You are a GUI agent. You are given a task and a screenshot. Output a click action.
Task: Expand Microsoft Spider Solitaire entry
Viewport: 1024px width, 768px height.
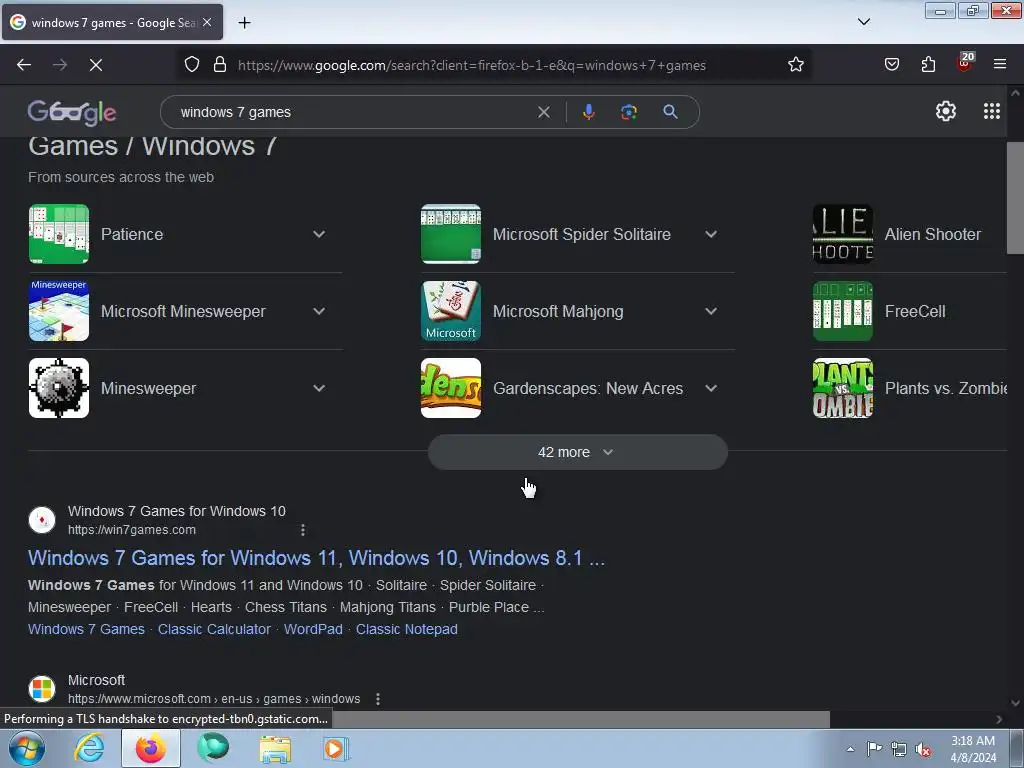point(711,234)
